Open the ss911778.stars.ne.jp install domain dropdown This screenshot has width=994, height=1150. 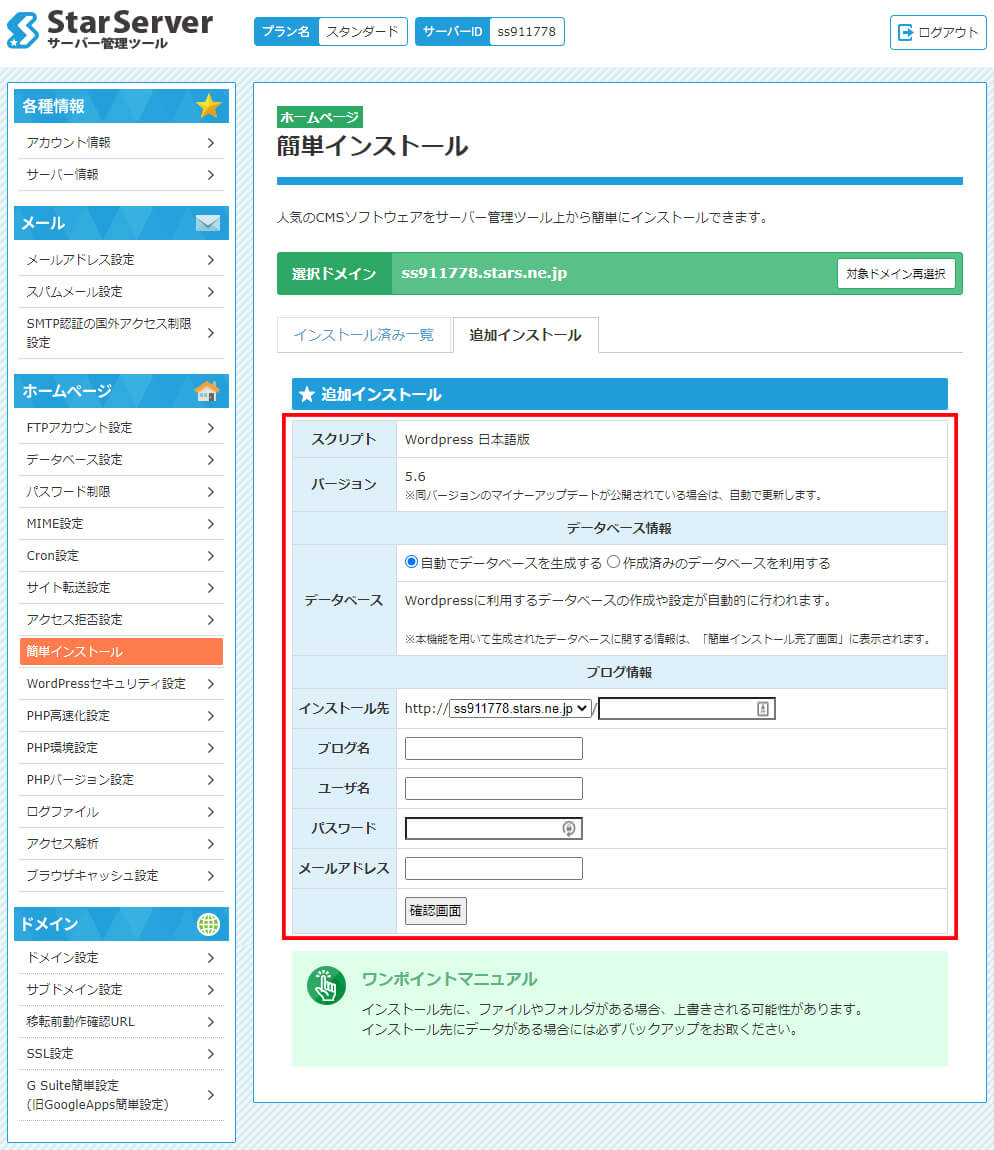tap(520, 708)
